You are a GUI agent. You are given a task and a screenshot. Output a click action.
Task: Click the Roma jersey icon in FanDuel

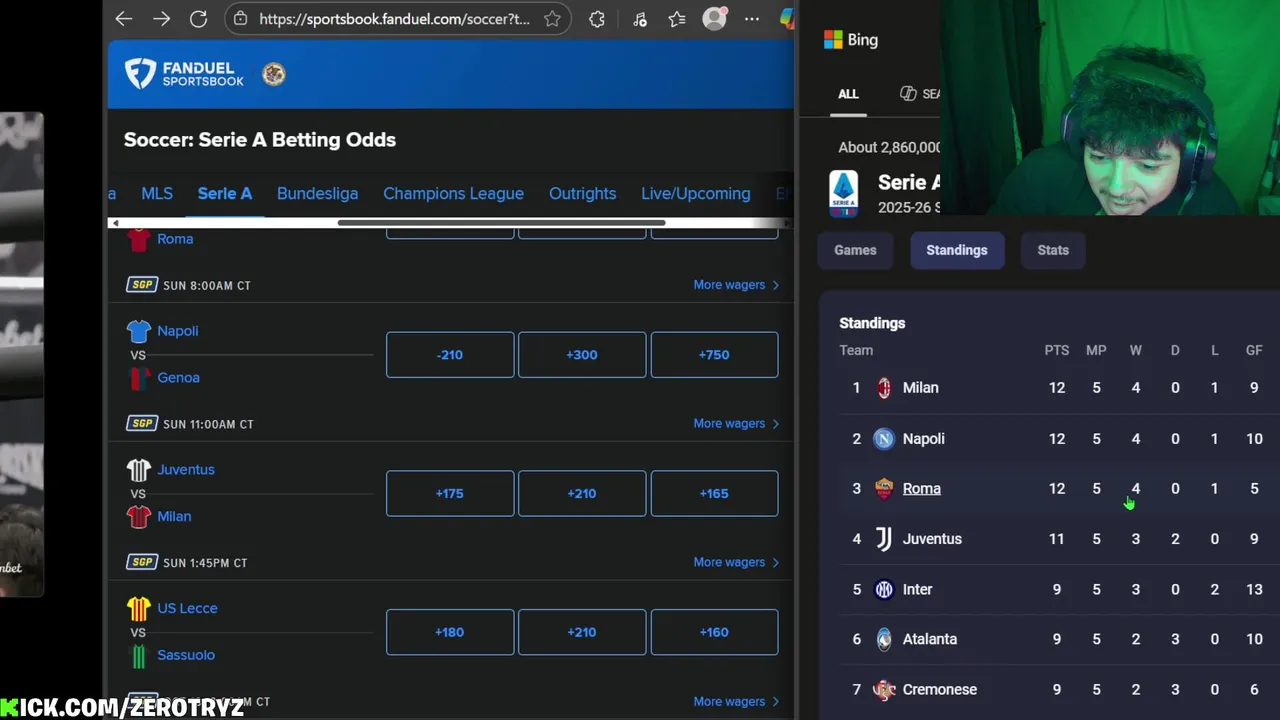139,239
